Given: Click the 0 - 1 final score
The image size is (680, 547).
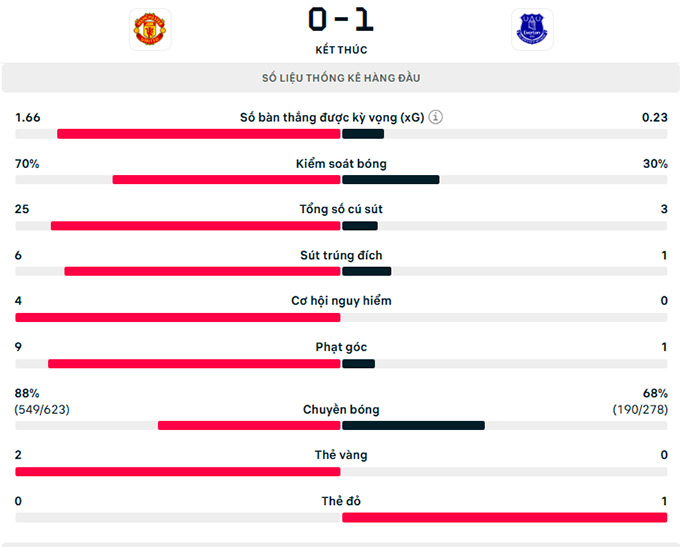Looking at the screenshot, I should pos(341,20).
